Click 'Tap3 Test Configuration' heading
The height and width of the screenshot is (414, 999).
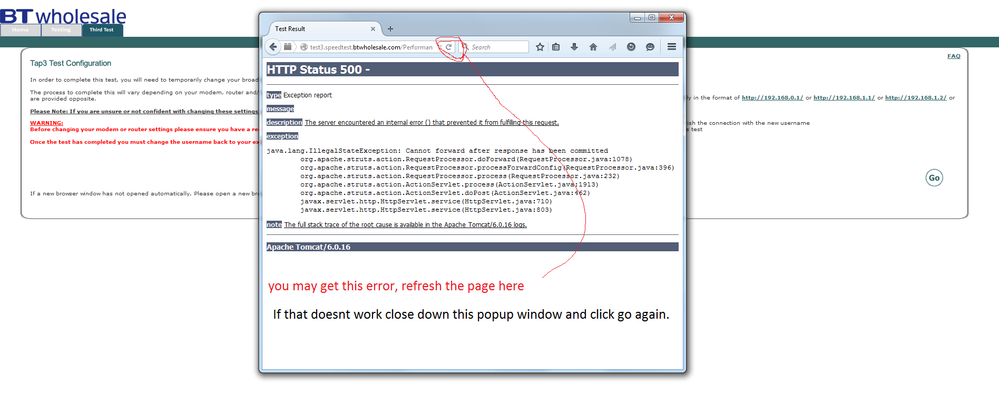(71, 64)
